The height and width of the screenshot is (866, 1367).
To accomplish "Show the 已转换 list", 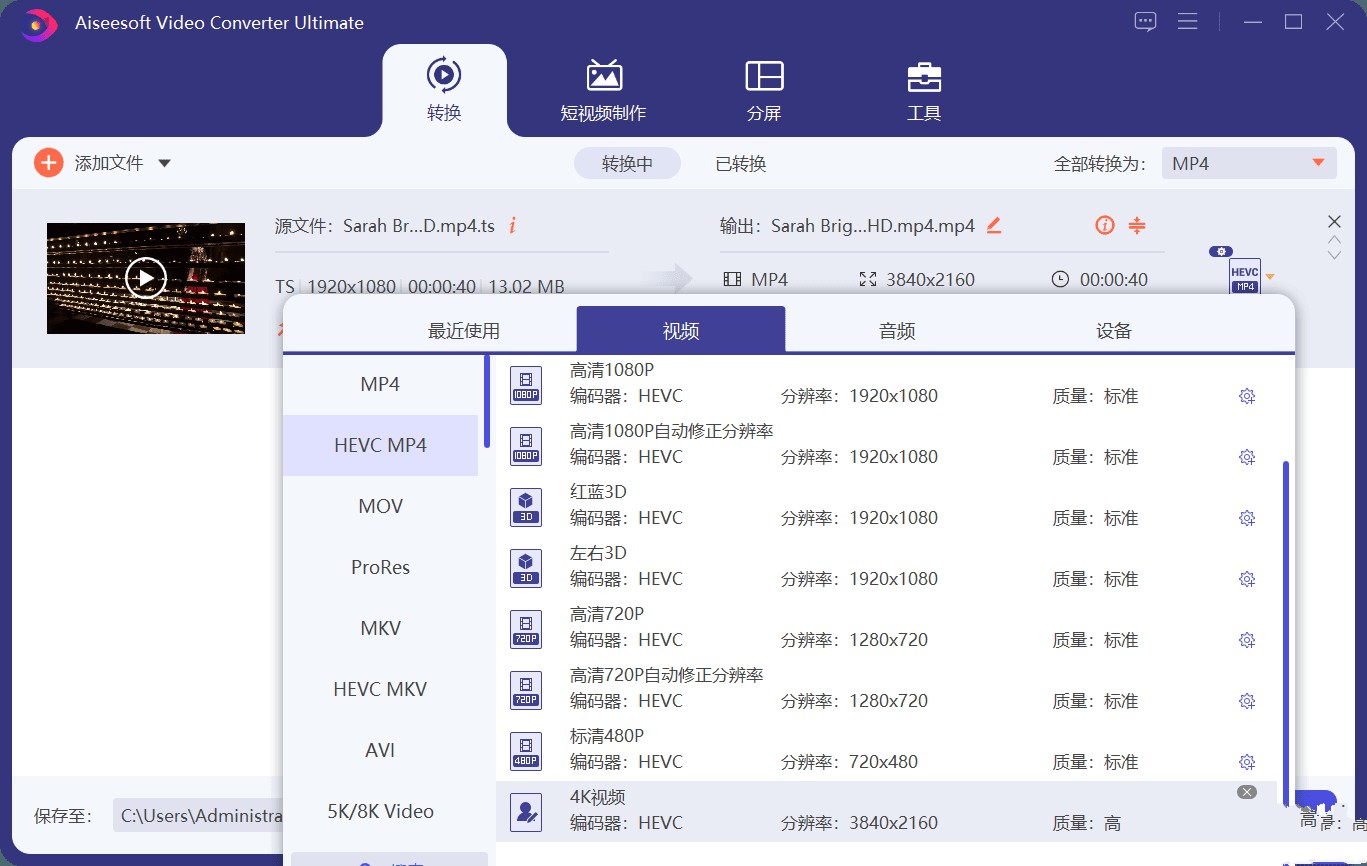I will coord(741,164).
